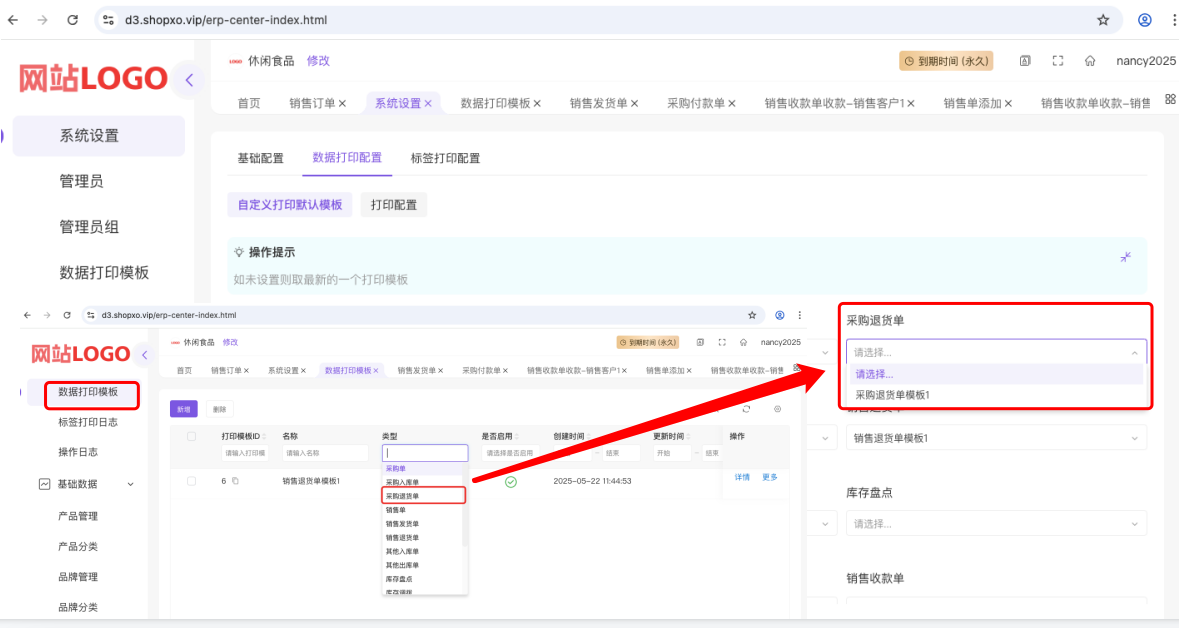Viewport: 1179px width, 628px height.
Task: Click the inset browser's bookmark star
Action: tap(752, 315)
